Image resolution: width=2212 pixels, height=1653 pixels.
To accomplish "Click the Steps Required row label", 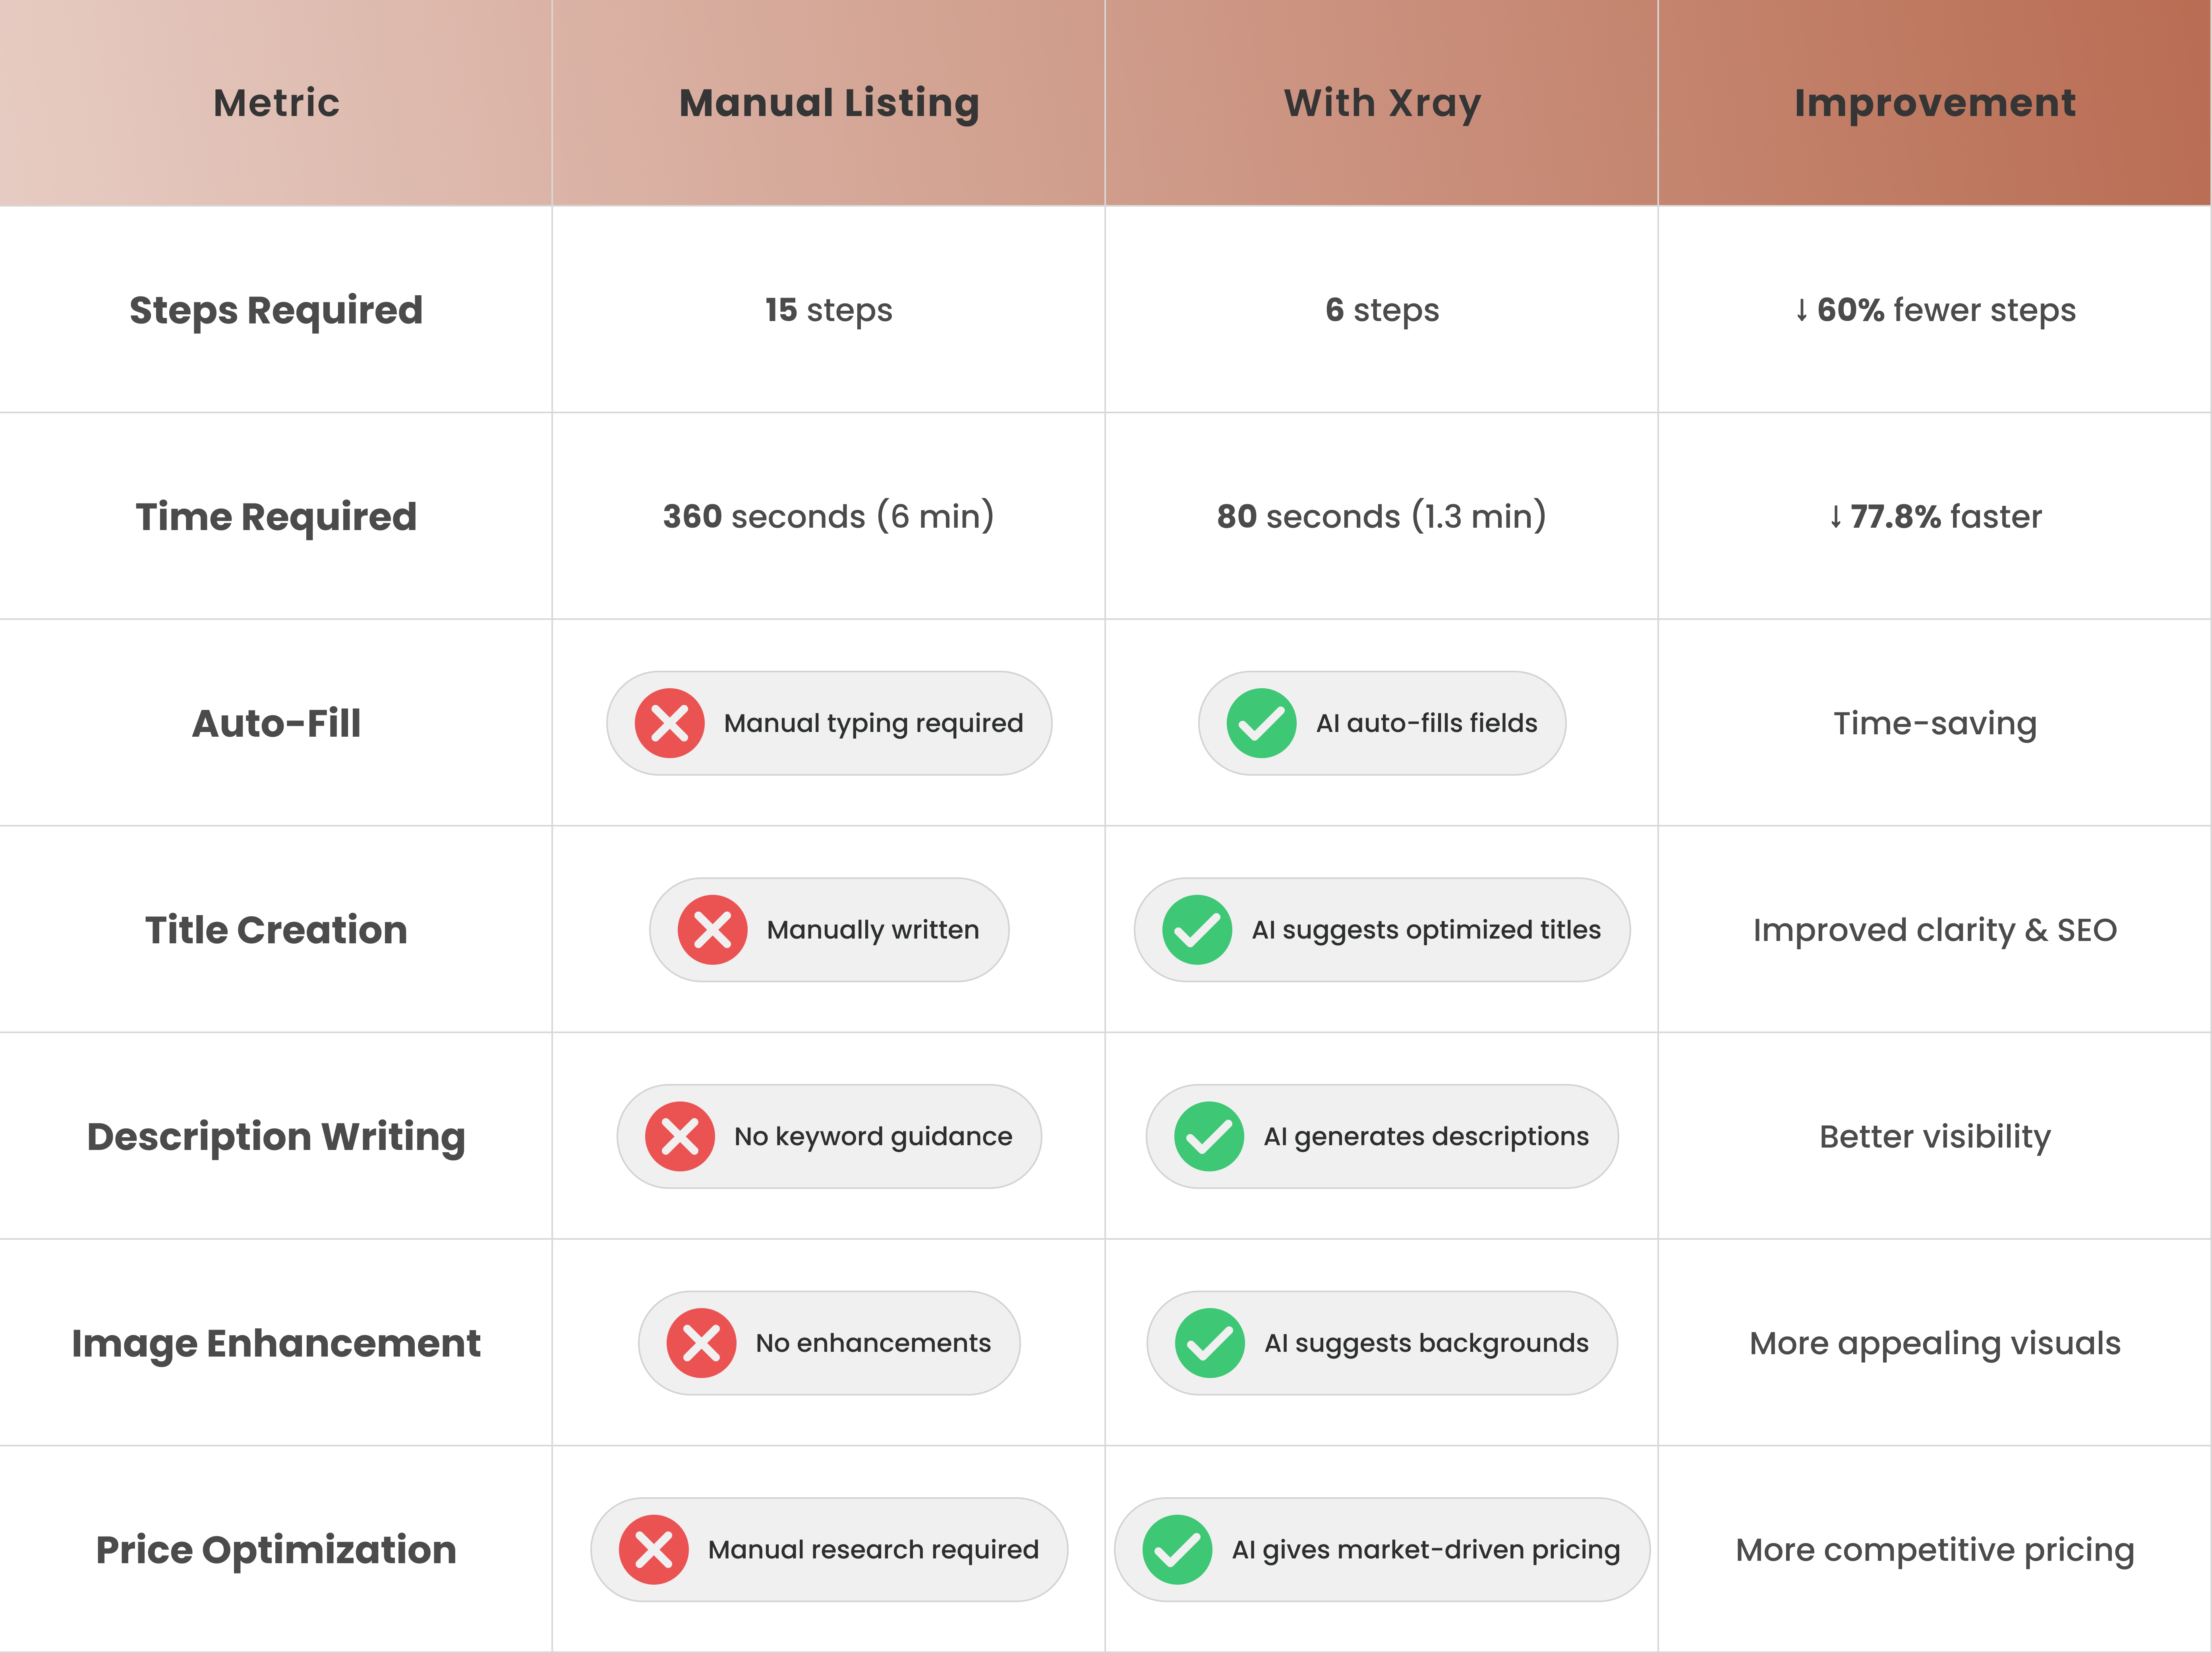I will pyautogui.click(x=276, y=310).
